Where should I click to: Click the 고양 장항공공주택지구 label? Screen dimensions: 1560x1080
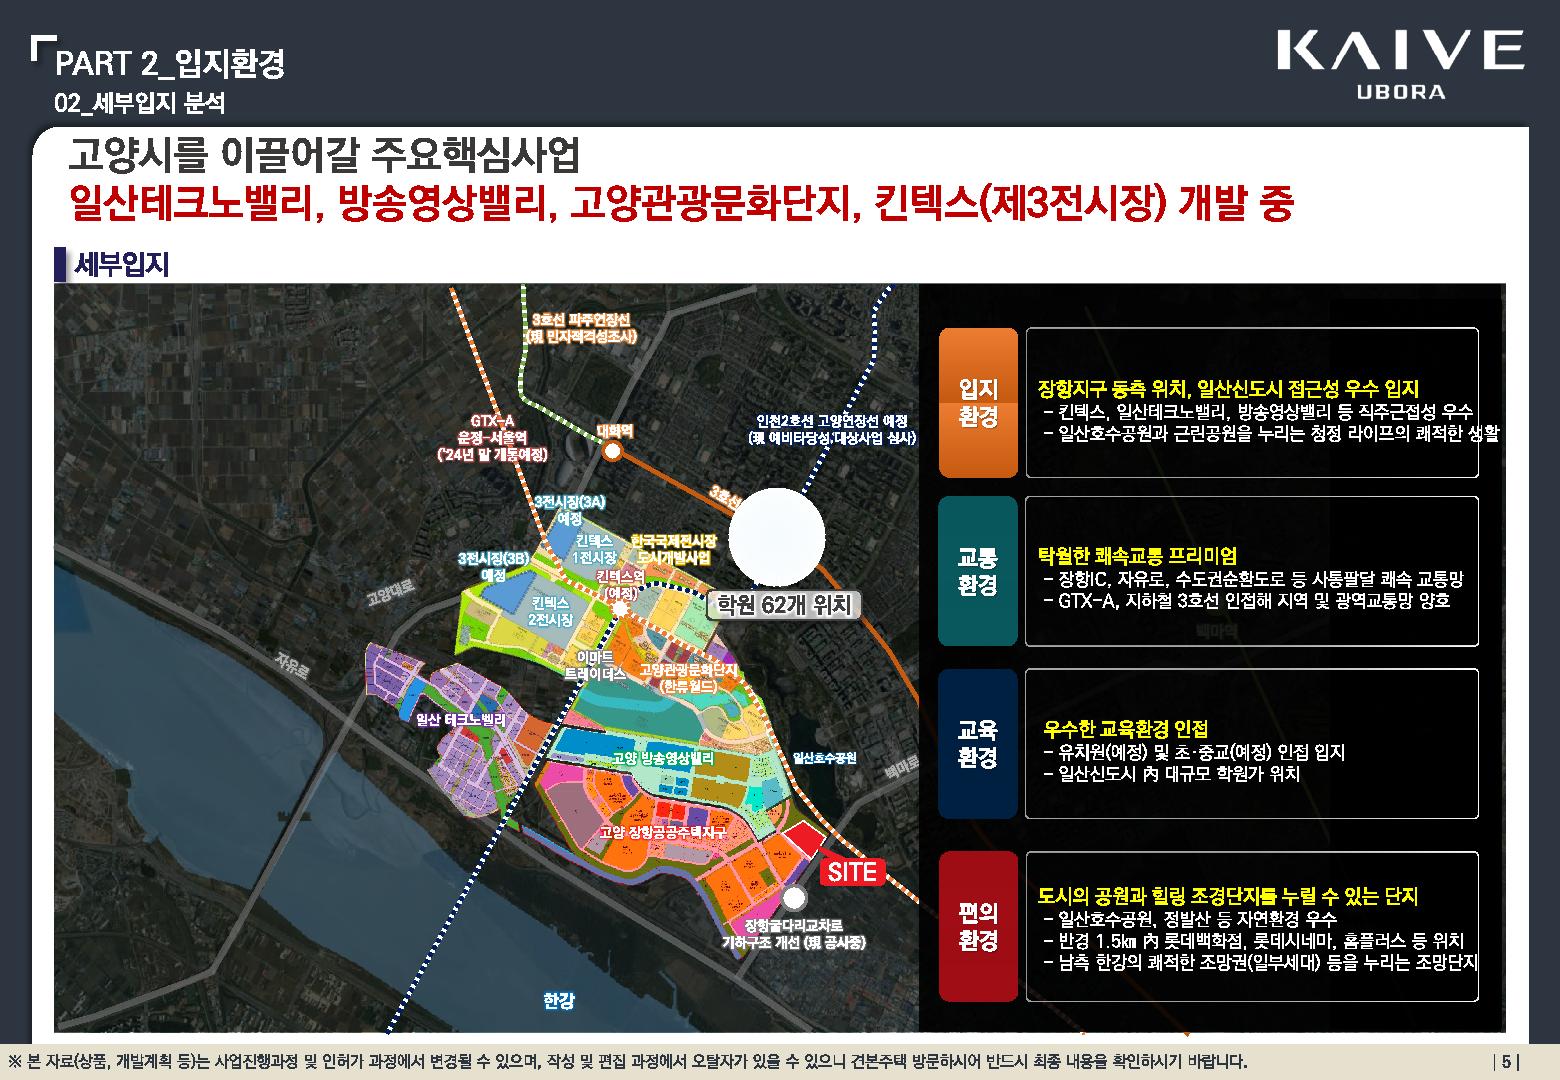click(x=662, y=832)
